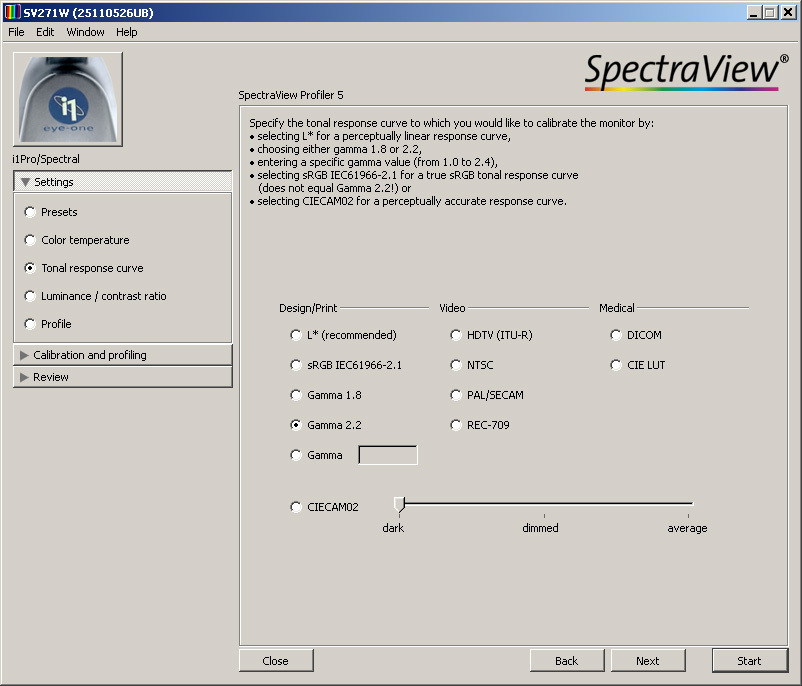Collapse the Settings section
Viewport: 802px width, 686px height.
pyautogui.click(x=123, y=182)
